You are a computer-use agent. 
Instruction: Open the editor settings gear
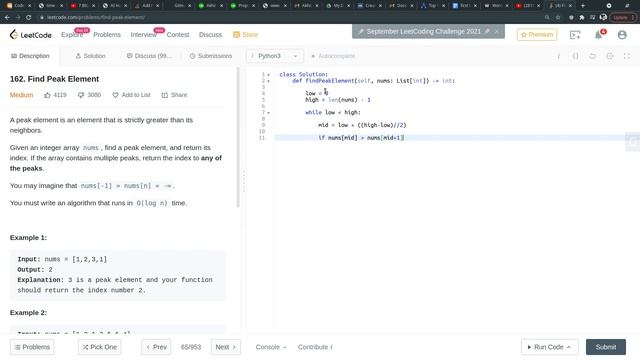pos(609,56)
